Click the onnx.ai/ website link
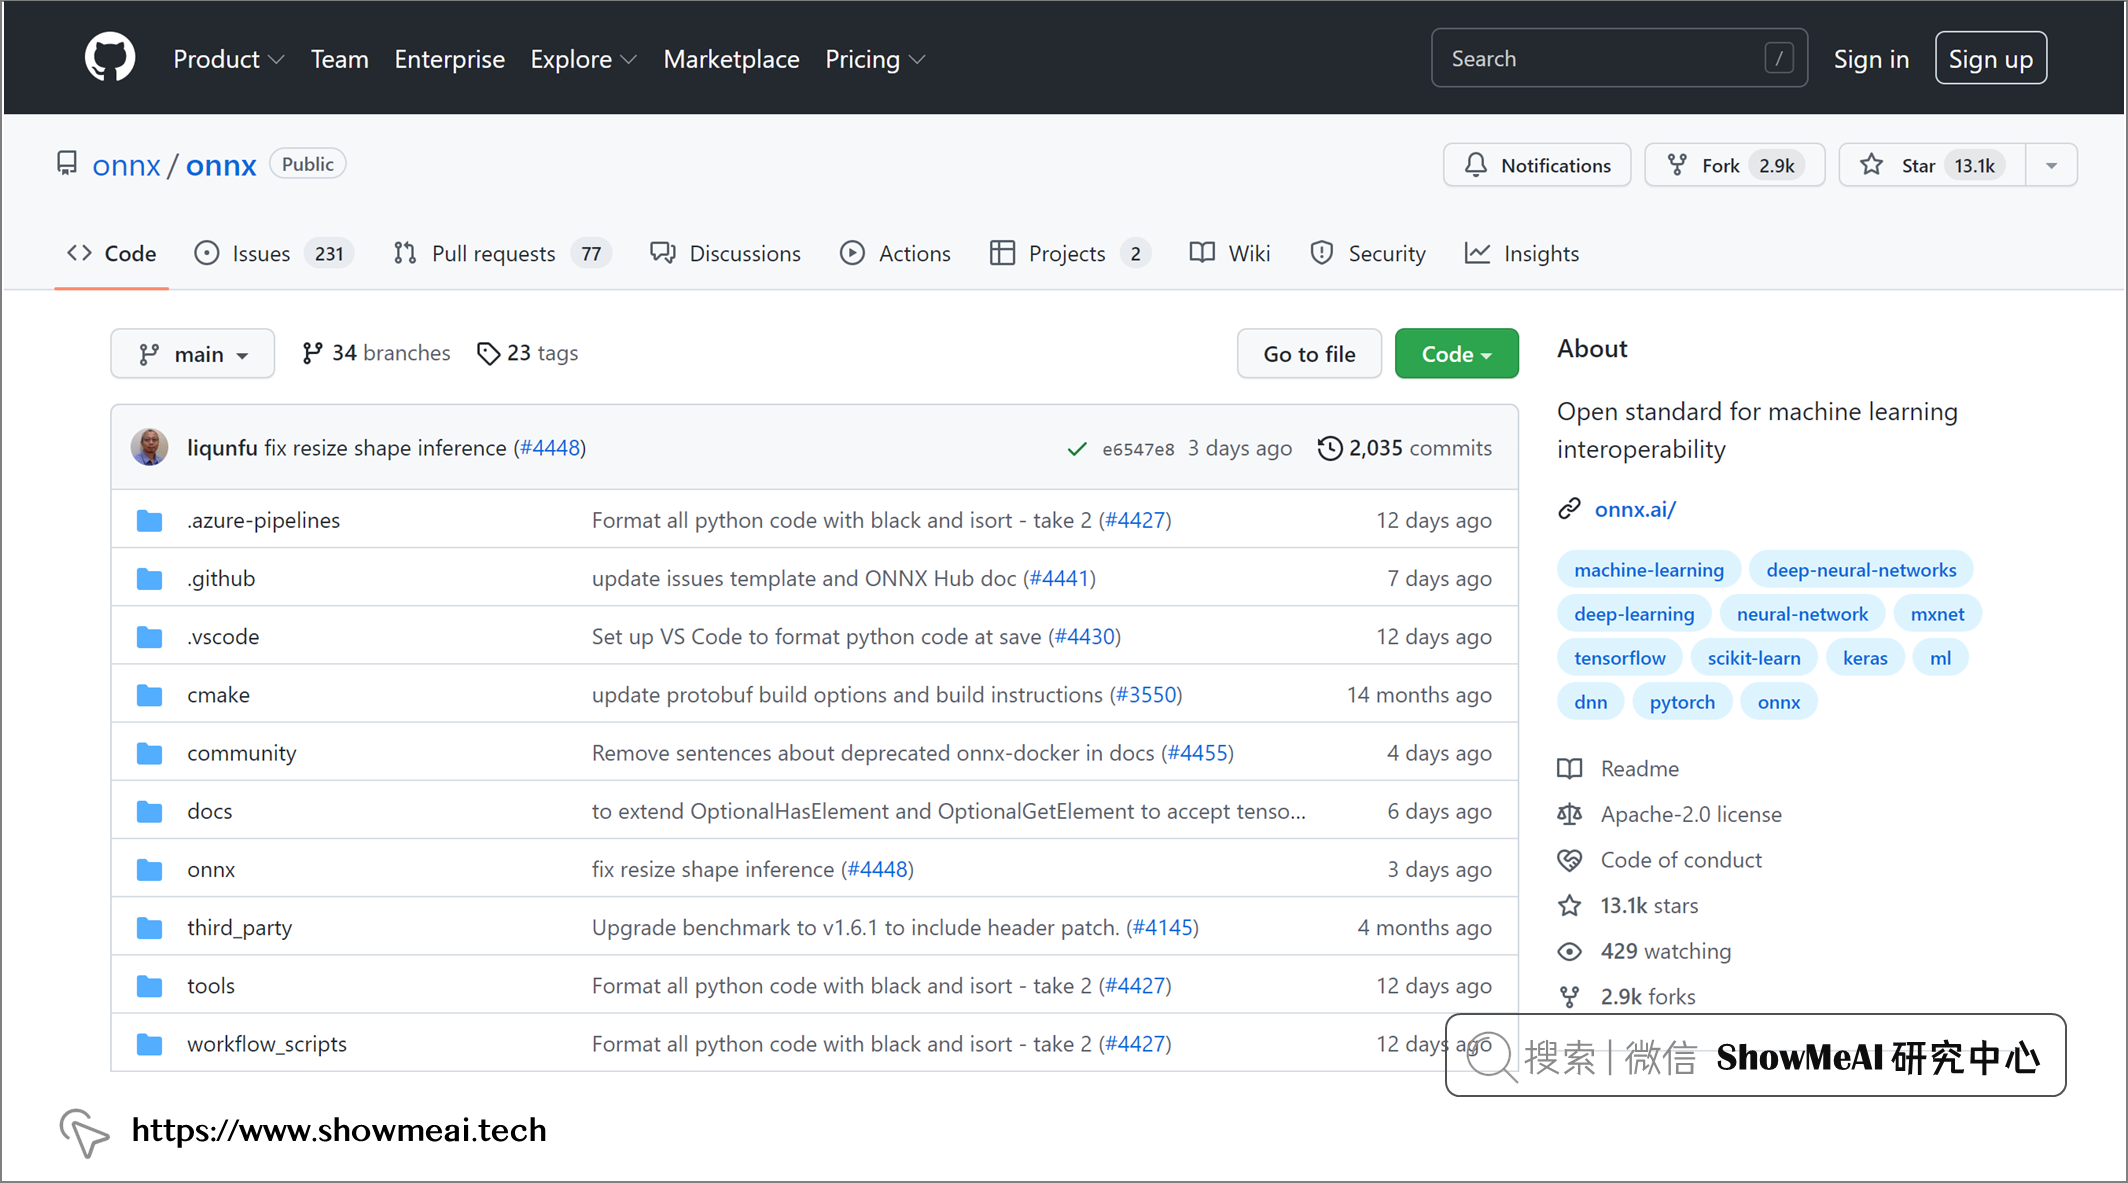The width and height of the screenshot is (2128, 1183). point(1636,508)
